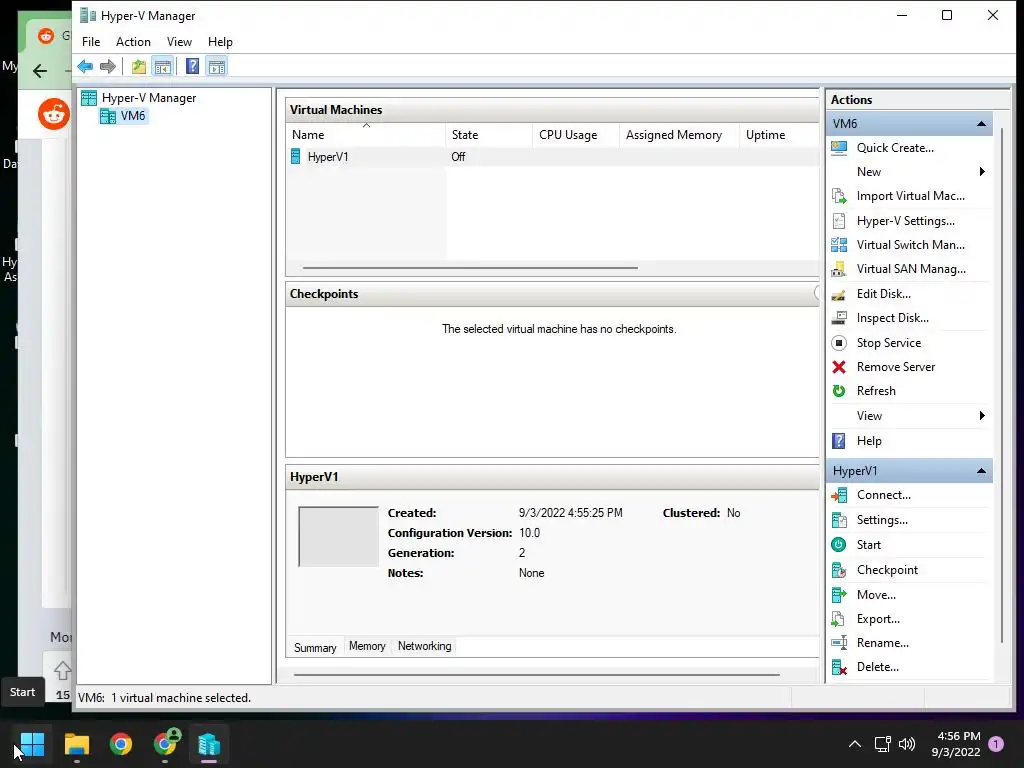Click the Forward arrow in toolbar
The height and width of the screenshot is (768, 1024).
[x=108, y=66]
